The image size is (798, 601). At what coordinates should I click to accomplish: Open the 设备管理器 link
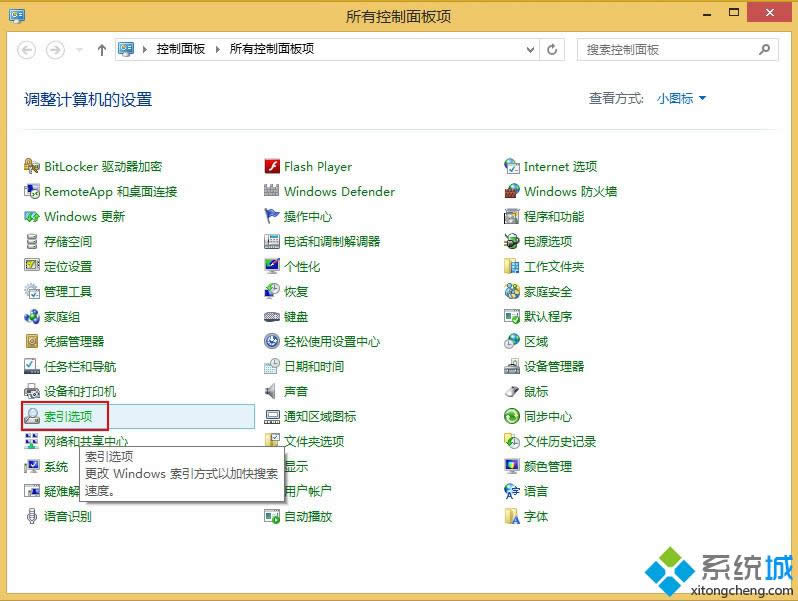(x=554, y=366)
